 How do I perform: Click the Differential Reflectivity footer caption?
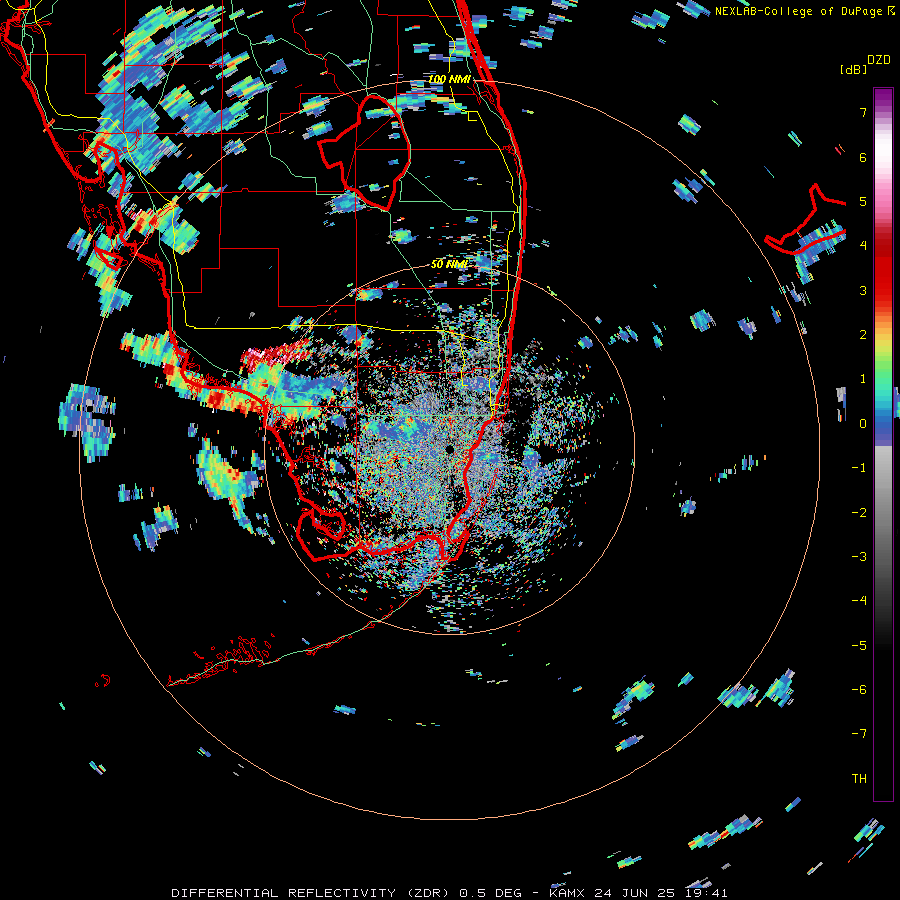449,893
